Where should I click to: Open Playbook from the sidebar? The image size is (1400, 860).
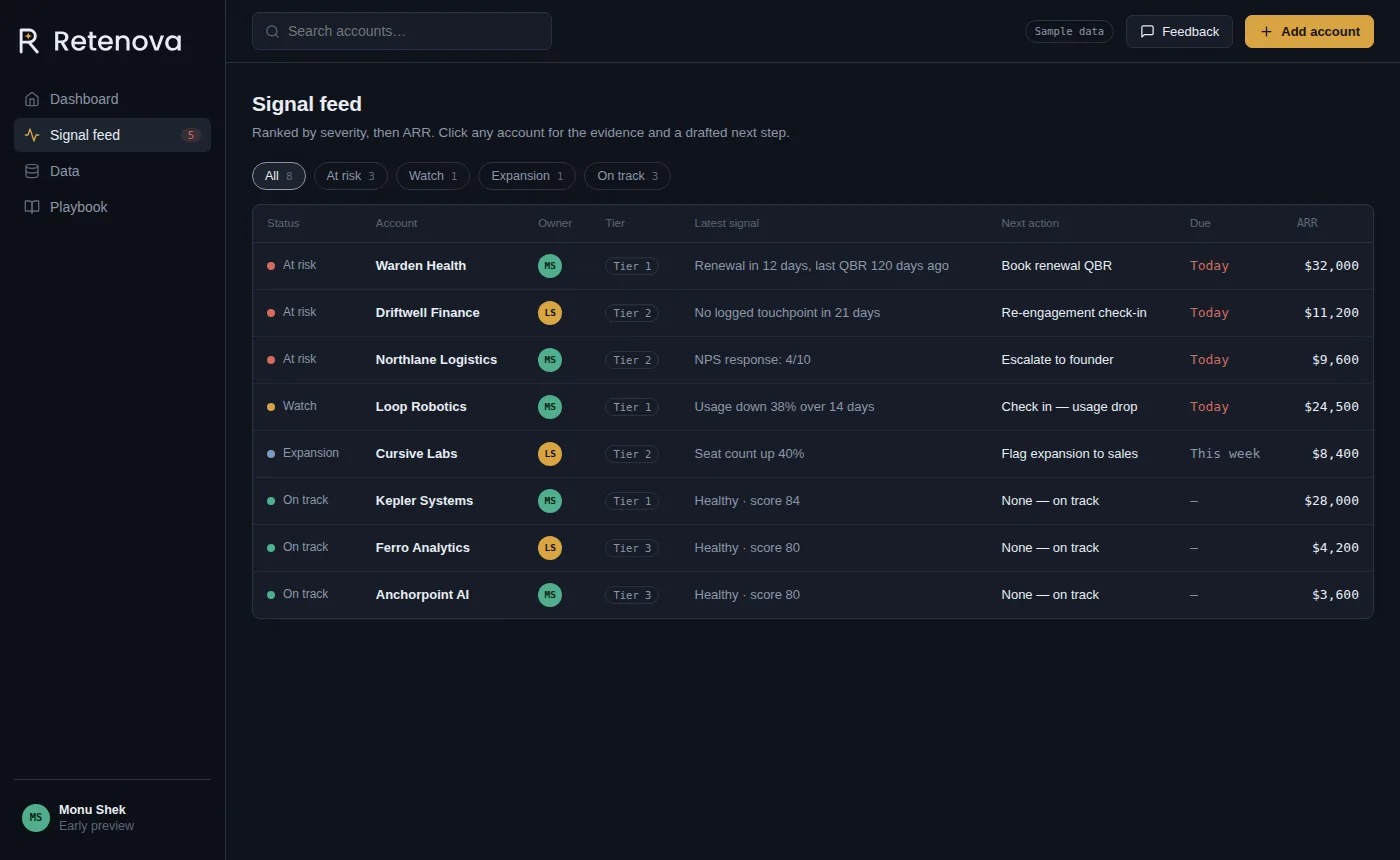point(112,207)
